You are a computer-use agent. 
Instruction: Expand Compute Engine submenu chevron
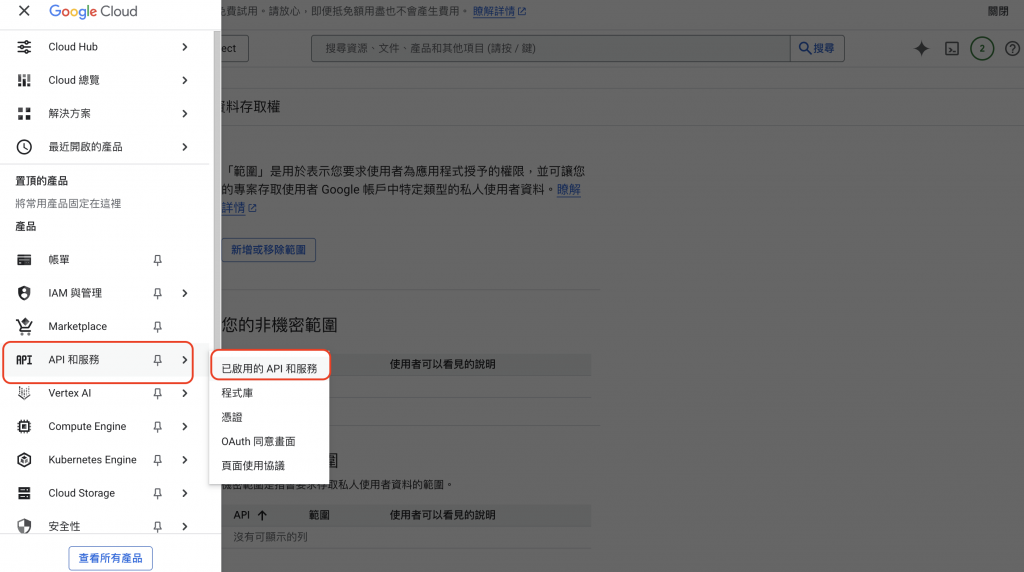[185, 426]
